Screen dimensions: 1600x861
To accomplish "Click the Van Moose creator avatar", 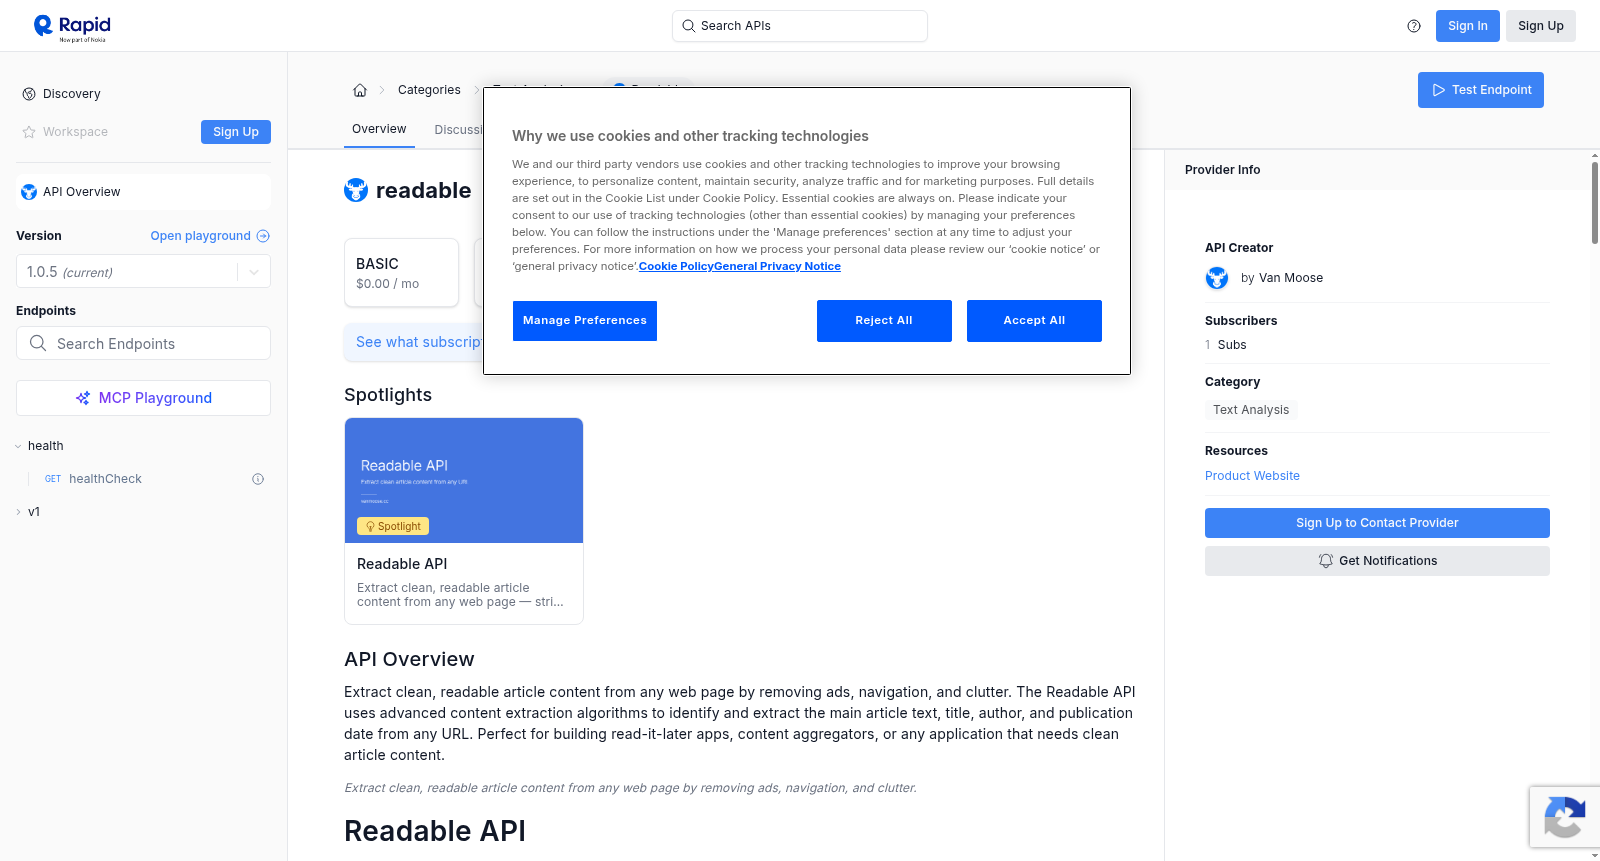I will [x=1217, y=278].
